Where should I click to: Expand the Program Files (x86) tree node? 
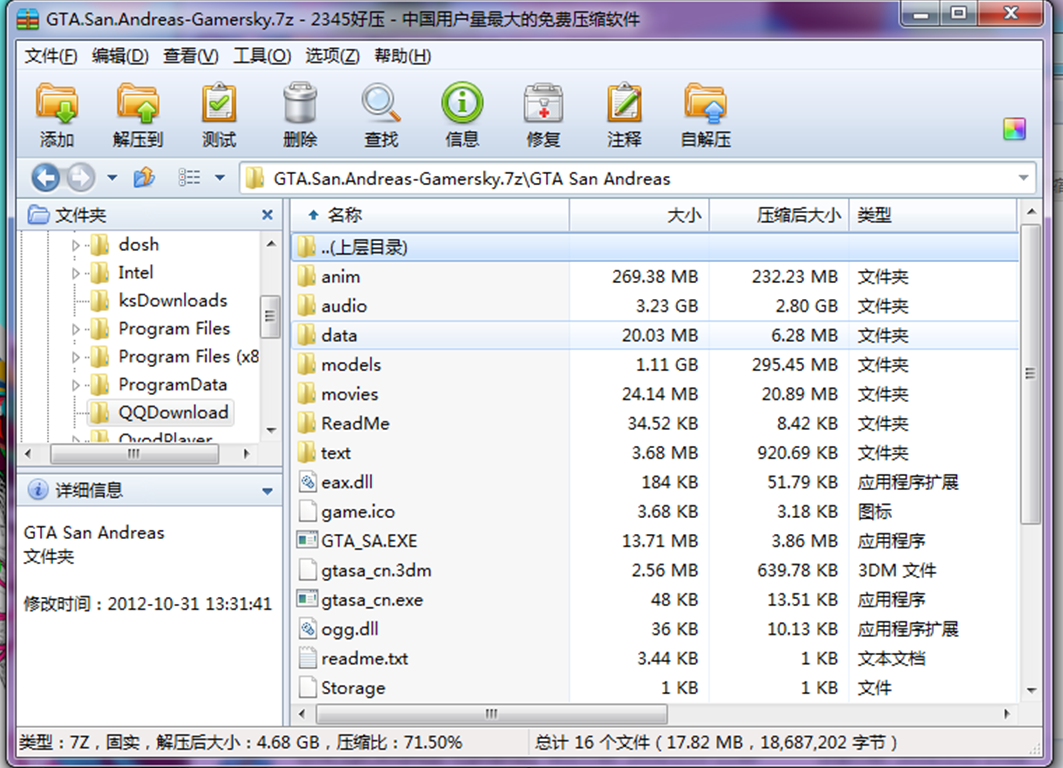pyautogui.click(x=76, y=357)
